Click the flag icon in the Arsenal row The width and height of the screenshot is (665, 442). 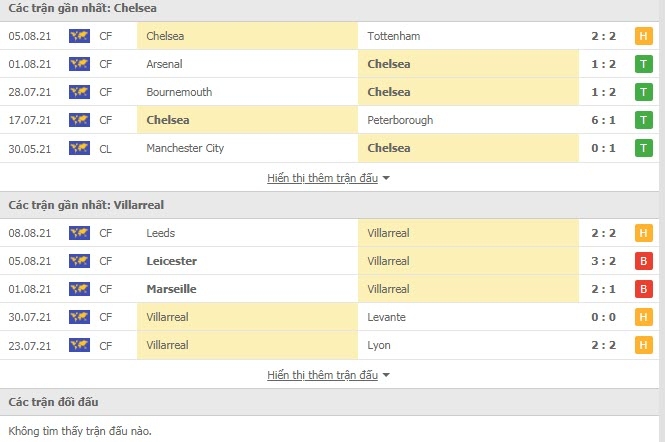79,65
